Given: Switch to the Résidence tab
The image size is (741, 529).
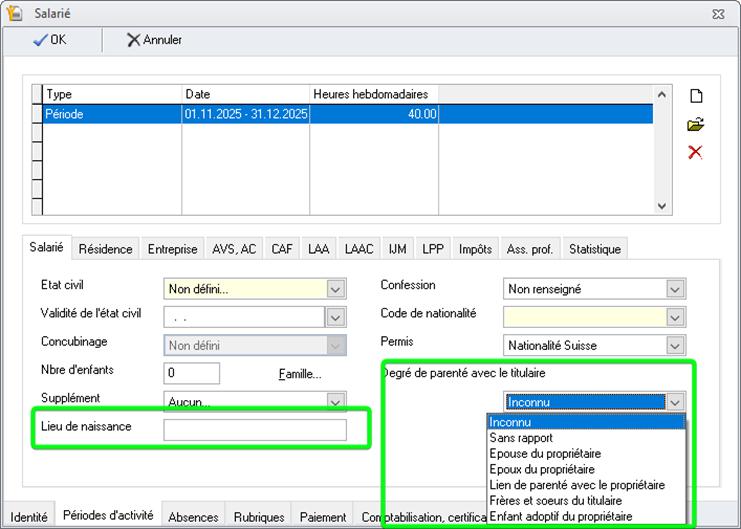Looking at the screenshot, I should click(106, 249).
